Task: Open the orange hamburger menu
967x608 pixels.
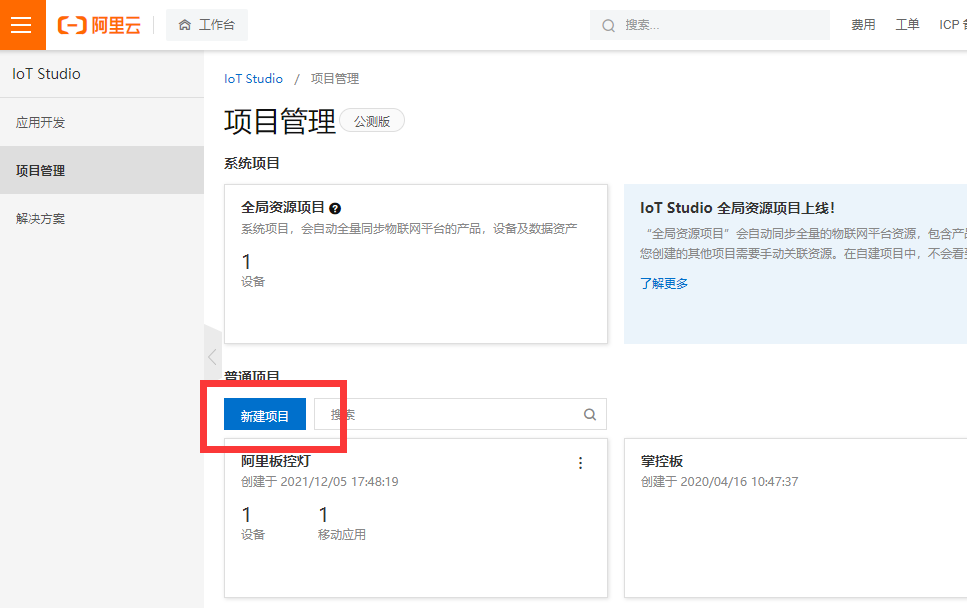Action: click(22, 25)
